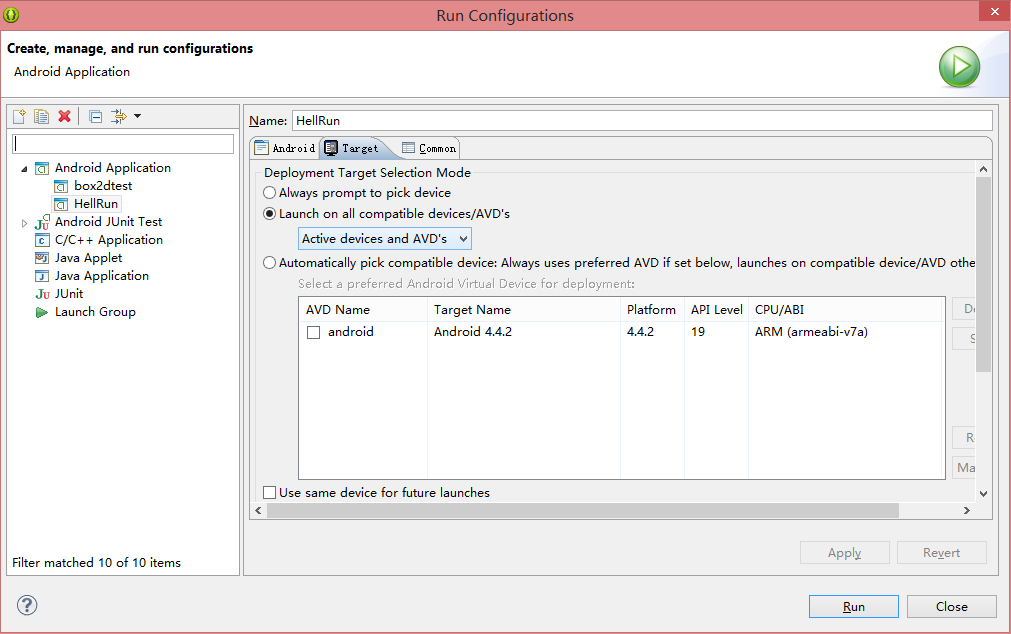
Task: Click the New launch configuration icon
Action: (x=19, y=116)
